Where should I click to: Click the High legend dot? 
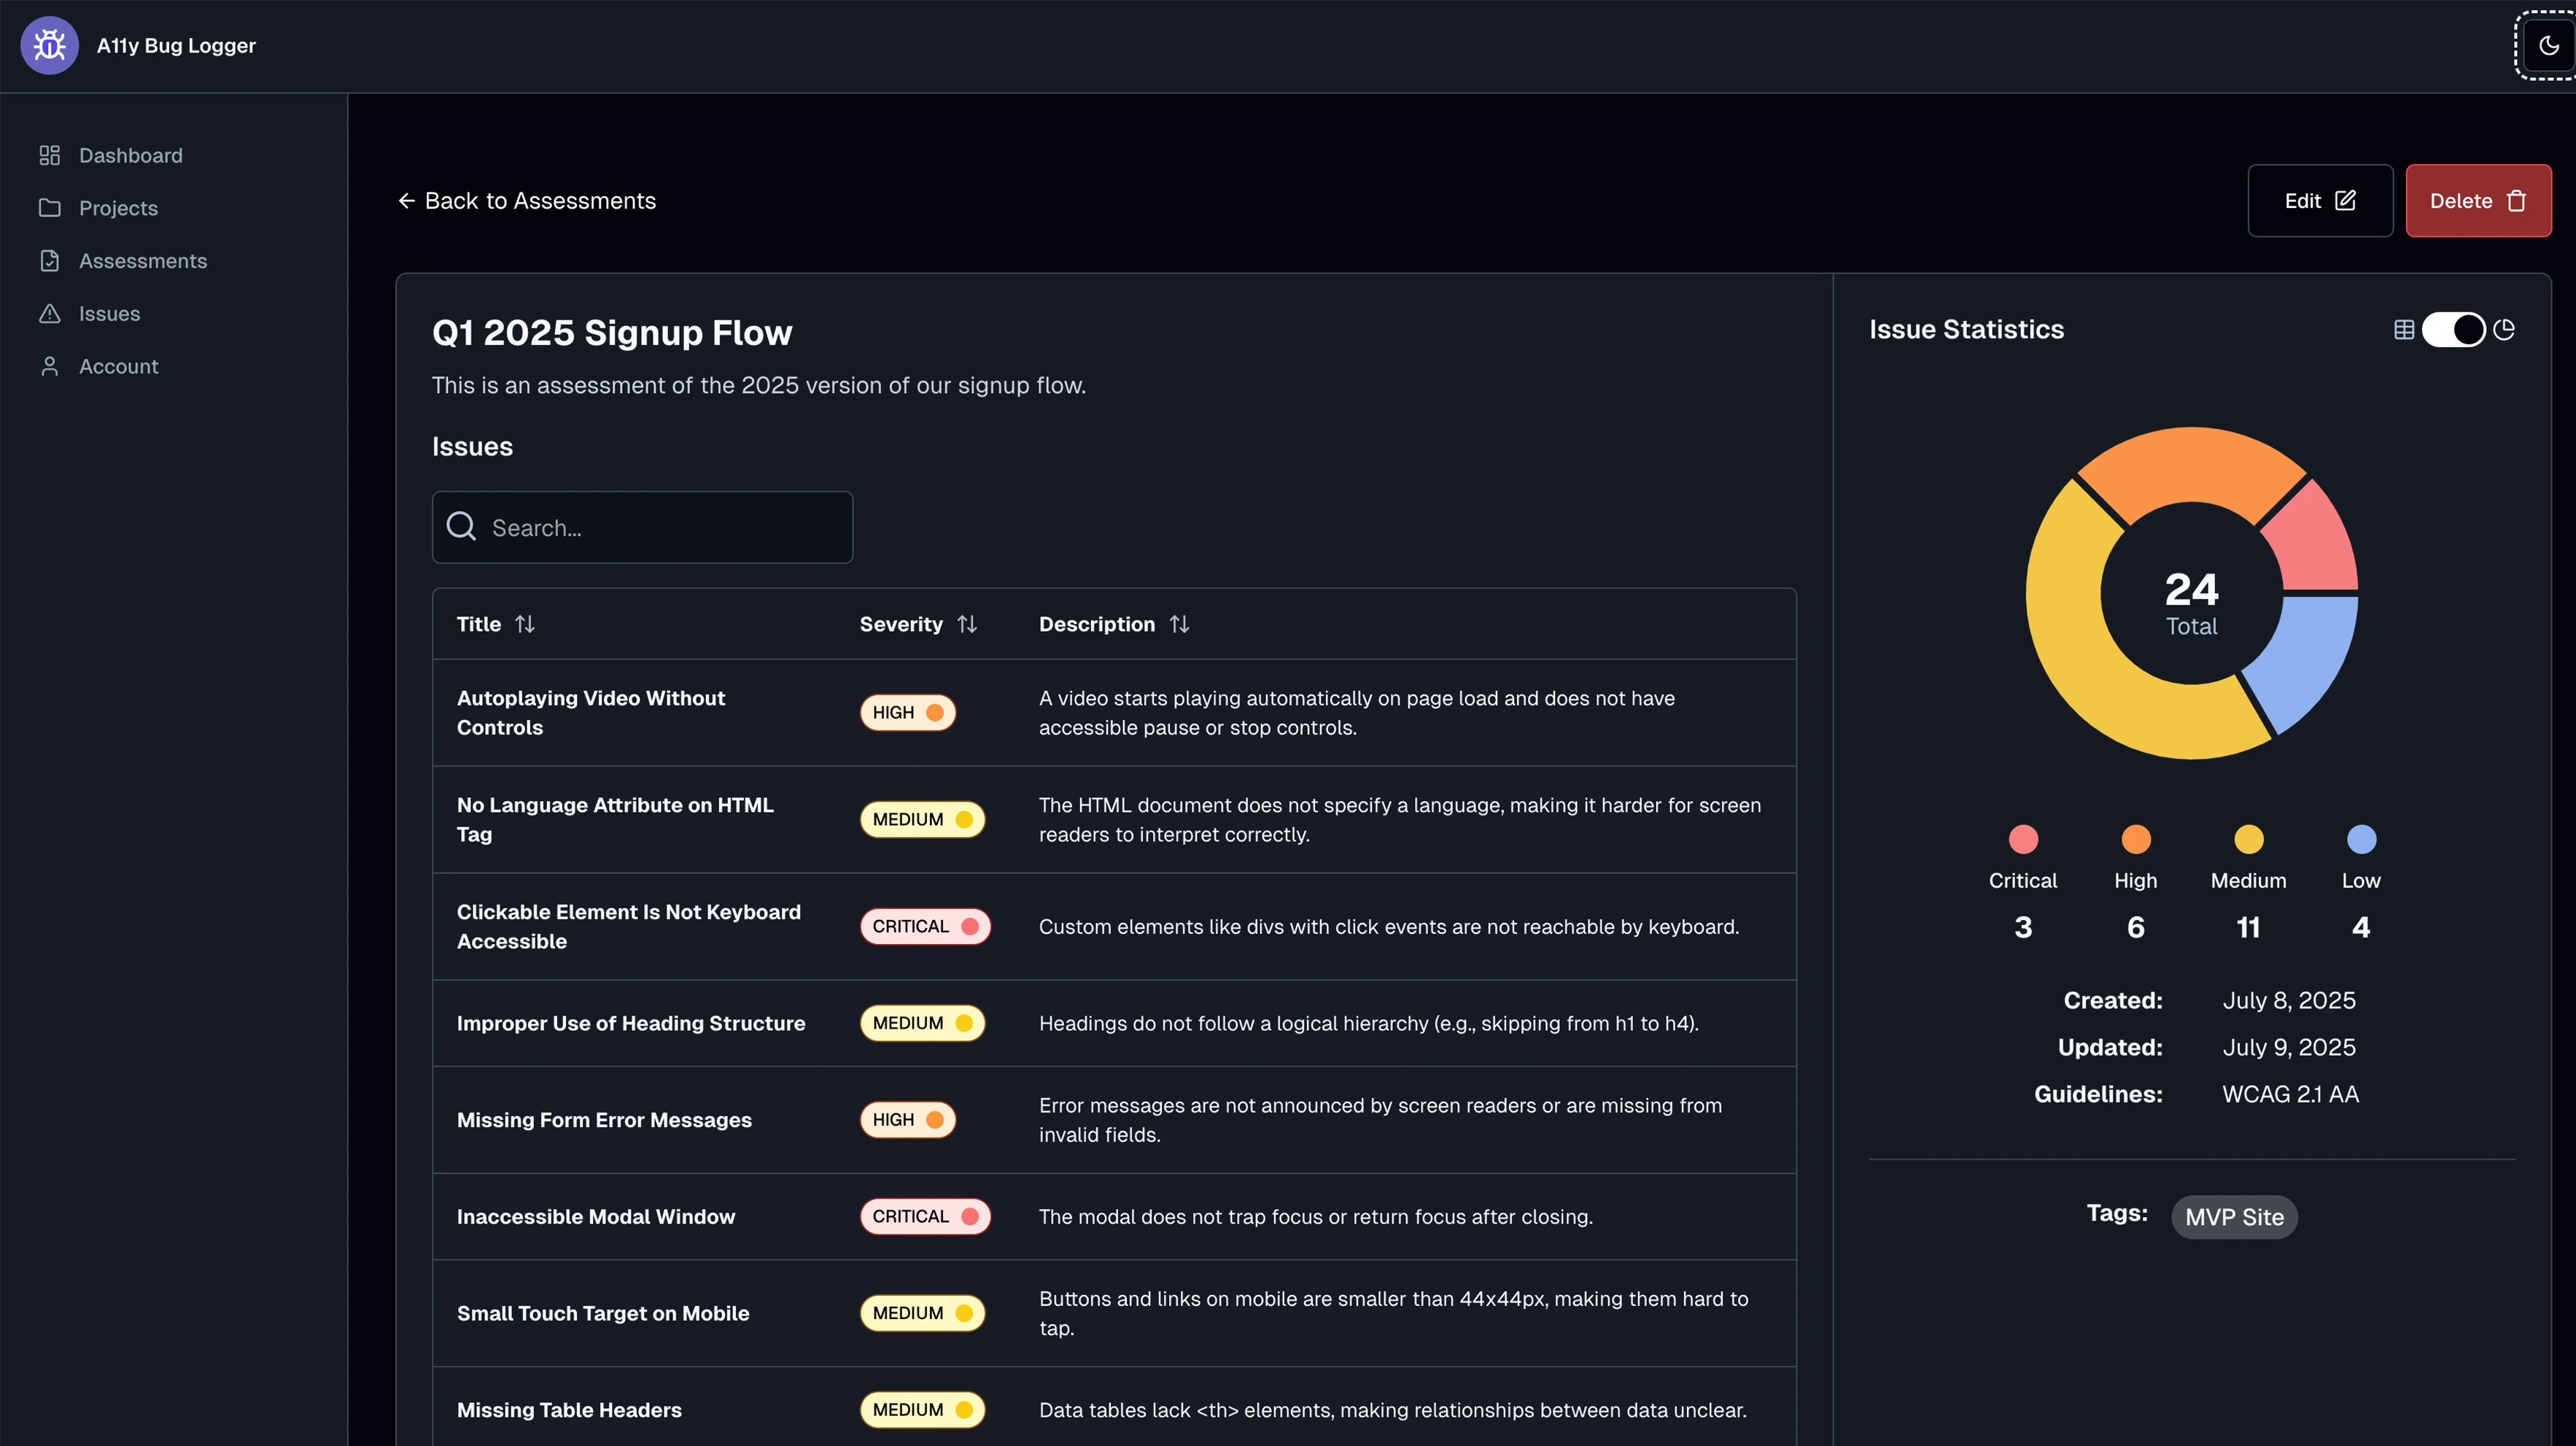[x=2136, y=839]
